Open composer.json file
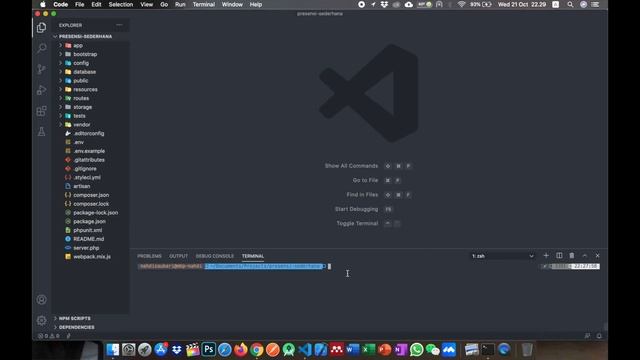The height and width of the screenshot is (360, 640). coord(91,195)
